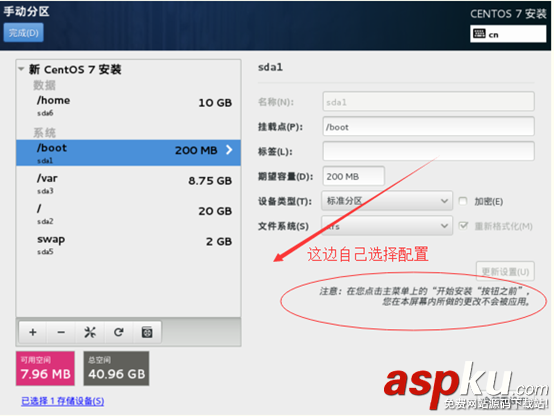Click the 8.75 GB size of /var
This screenshot has width=554, height=416.
point(210,181)
